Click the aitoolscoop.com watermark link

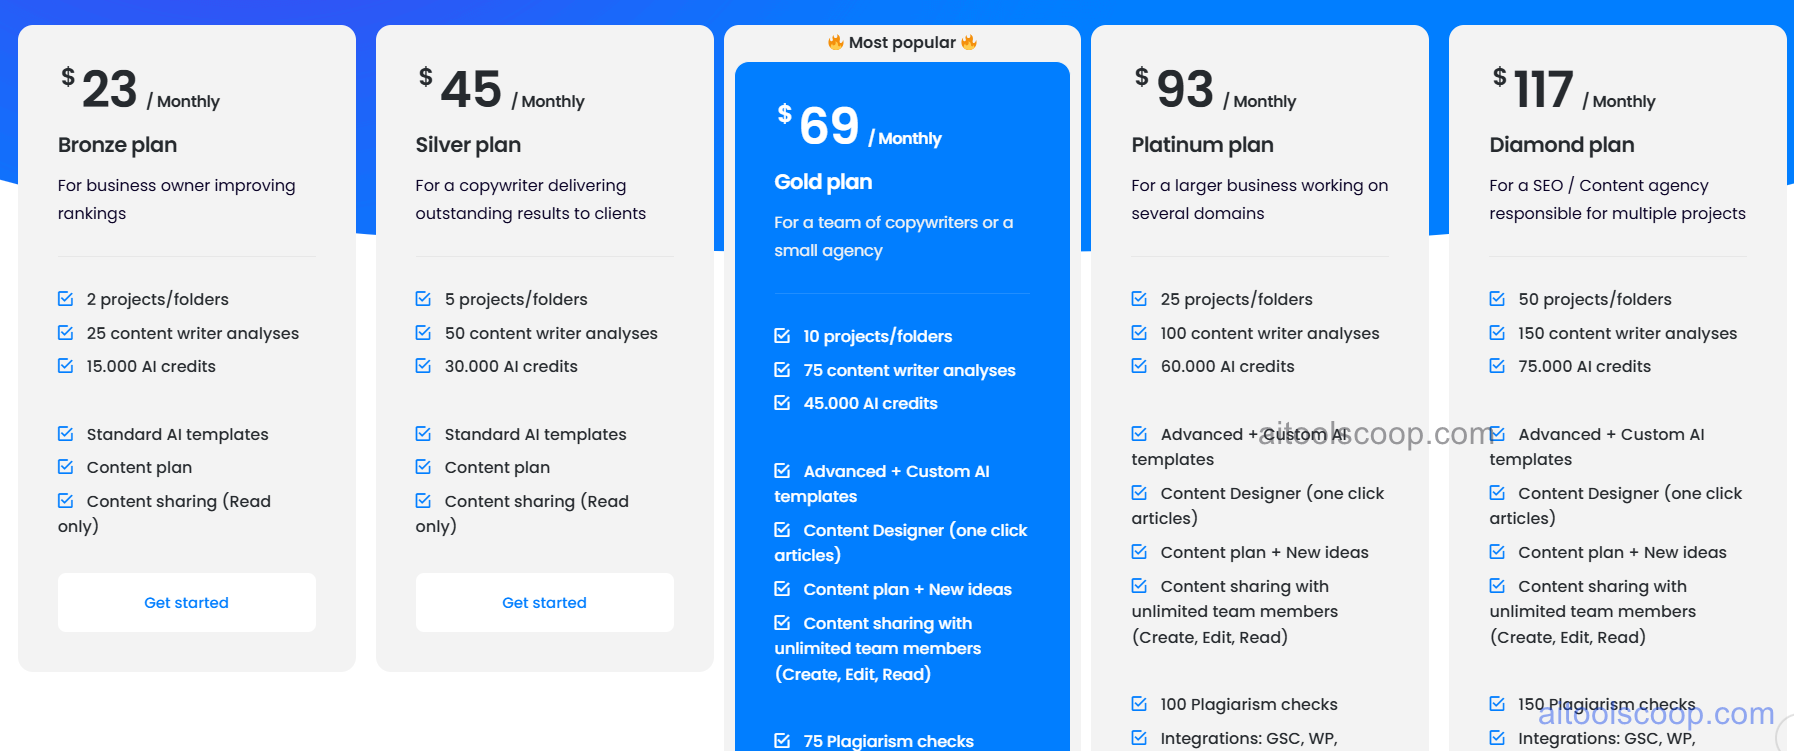click(1655, 714)
